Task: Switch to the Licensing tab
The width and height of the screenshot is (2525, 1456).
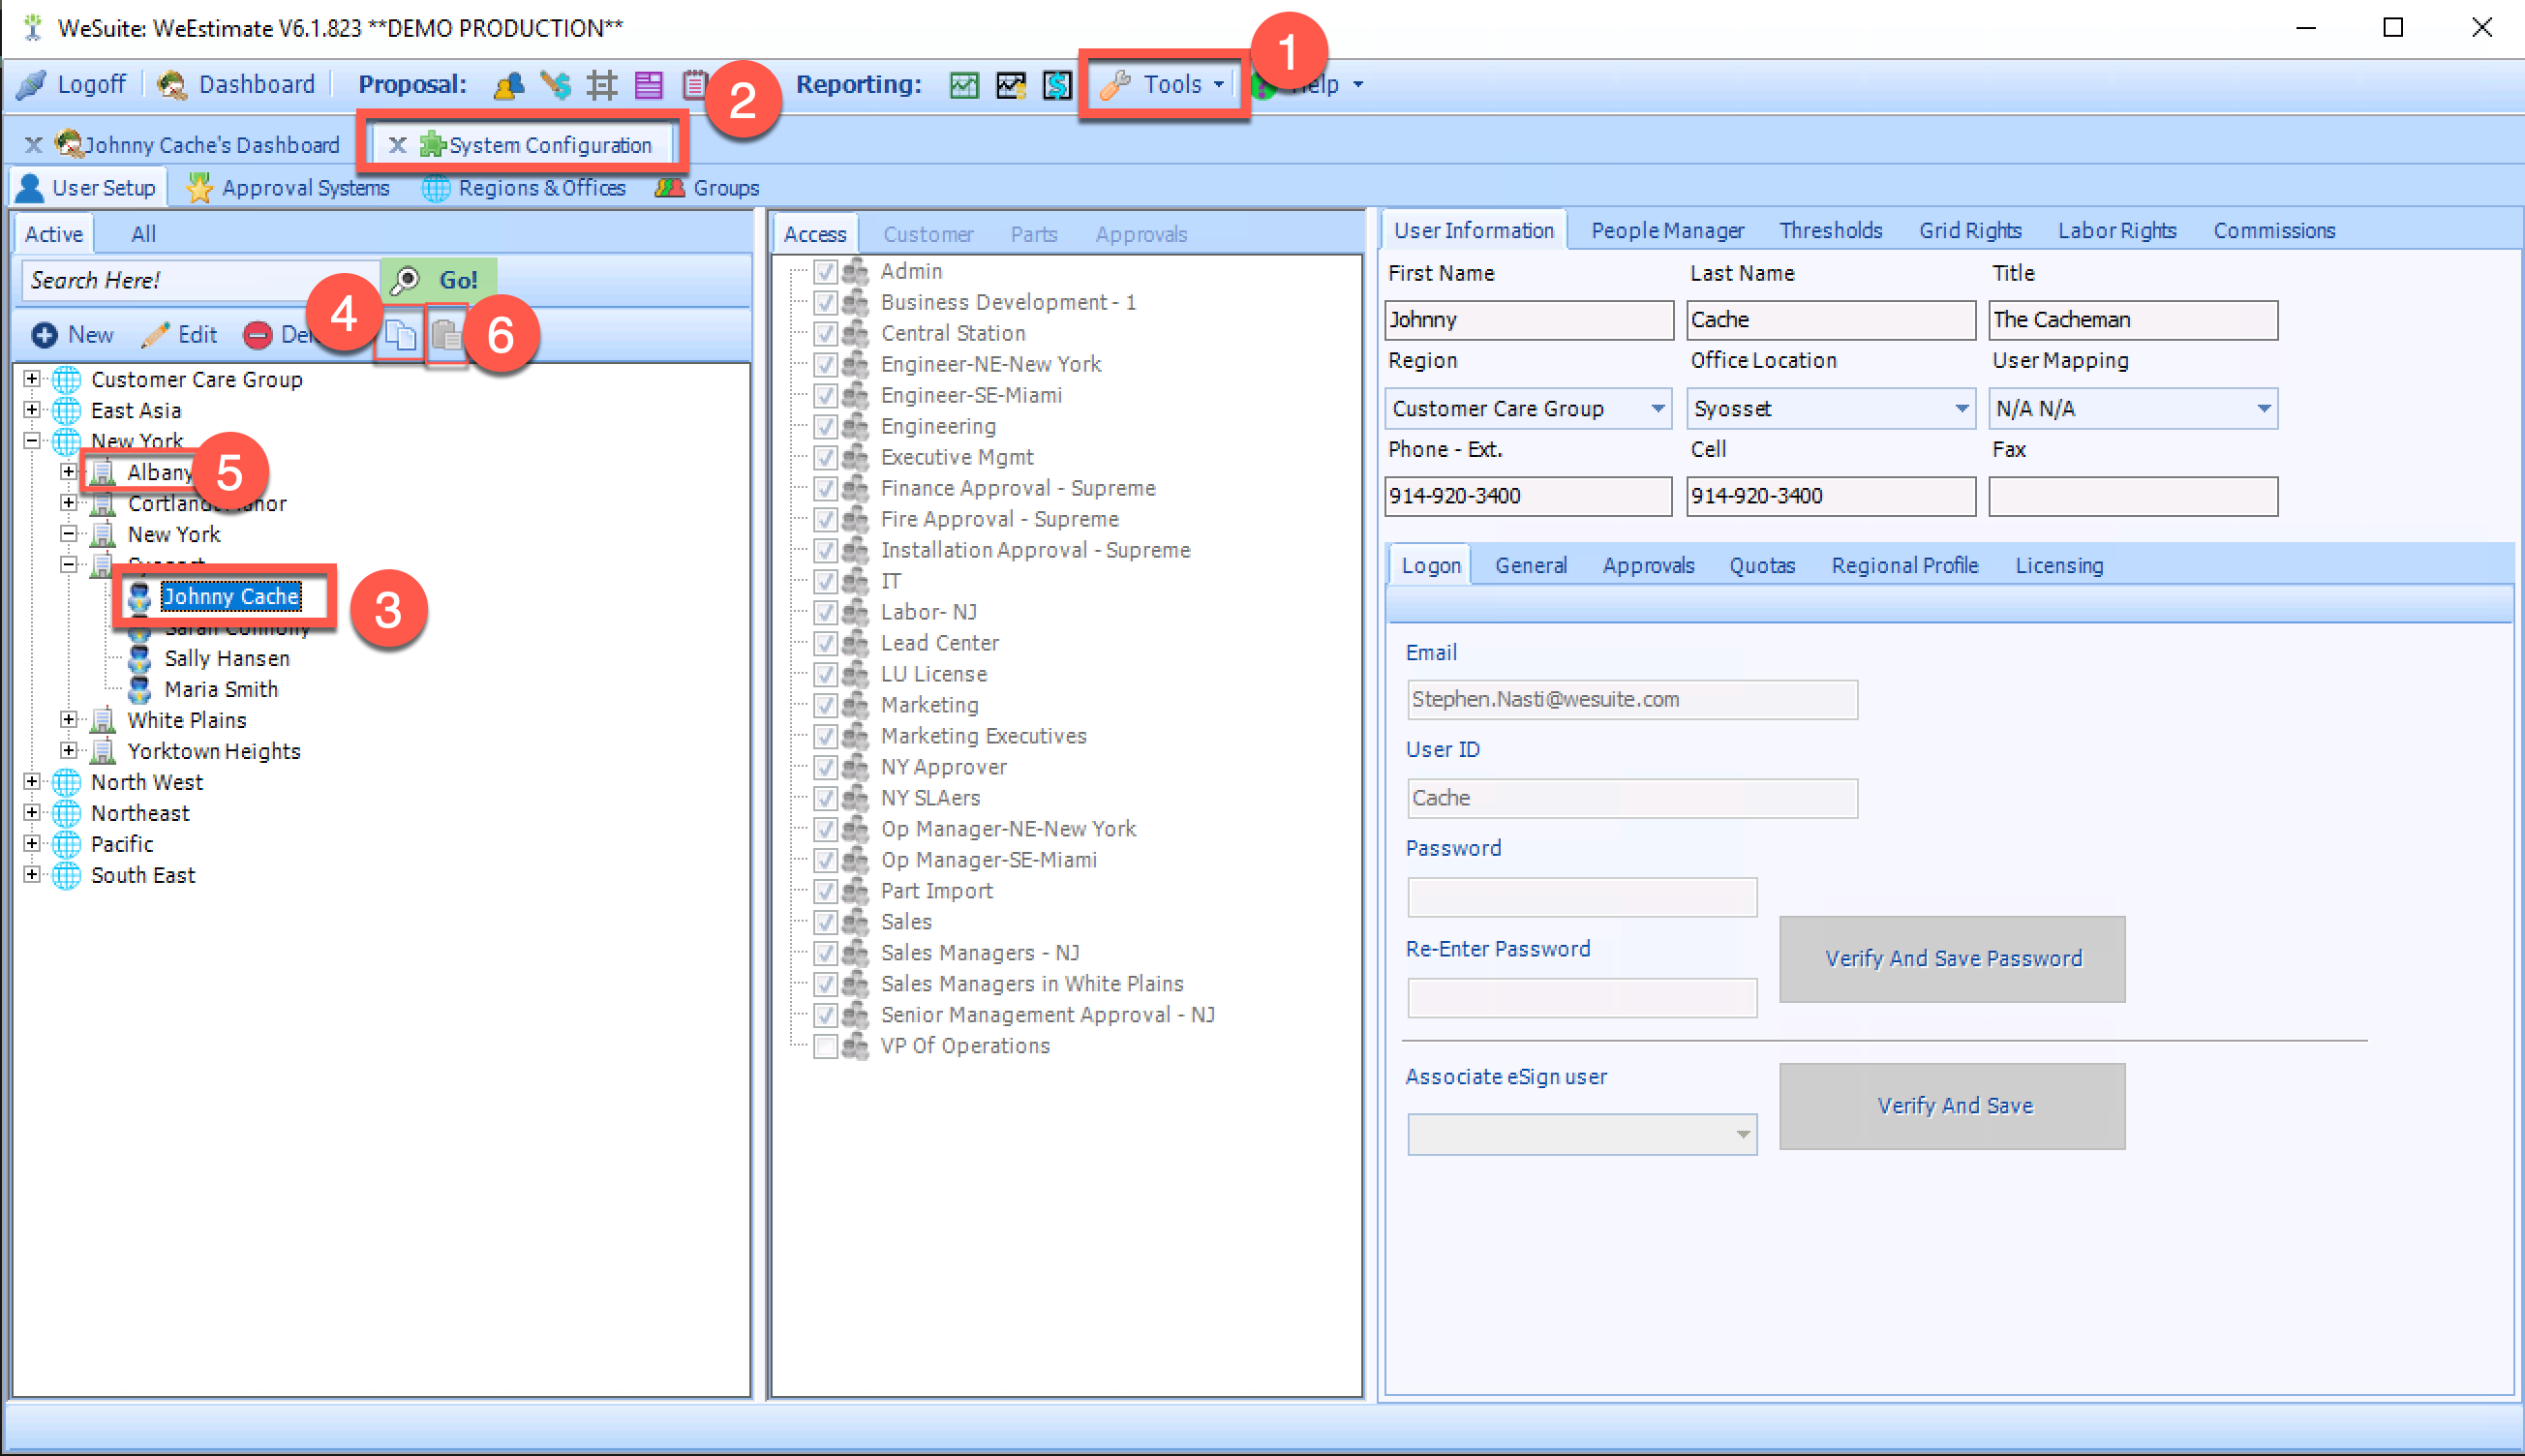Action: (2058, 566)
